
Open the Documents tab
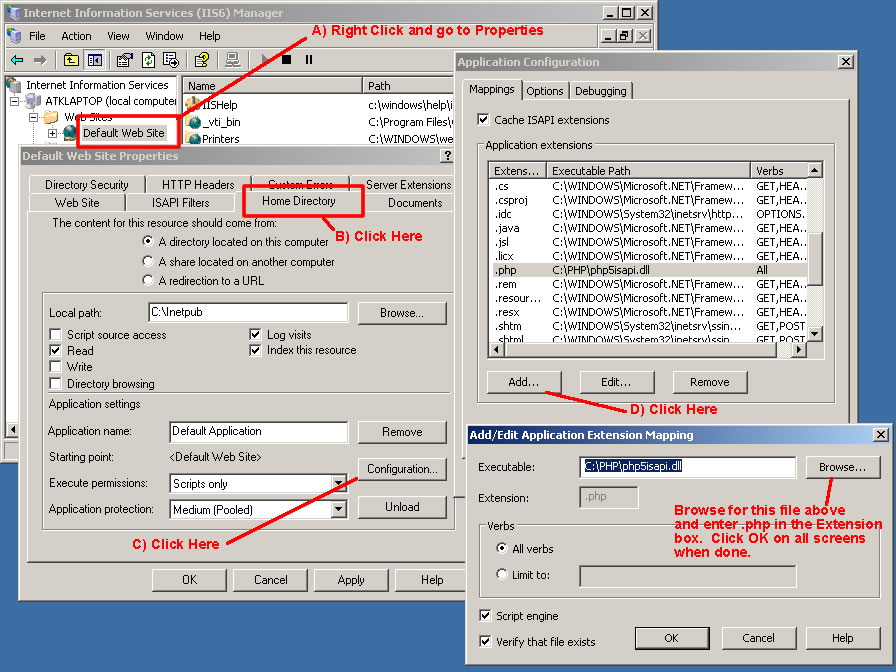tap(415, 202)
